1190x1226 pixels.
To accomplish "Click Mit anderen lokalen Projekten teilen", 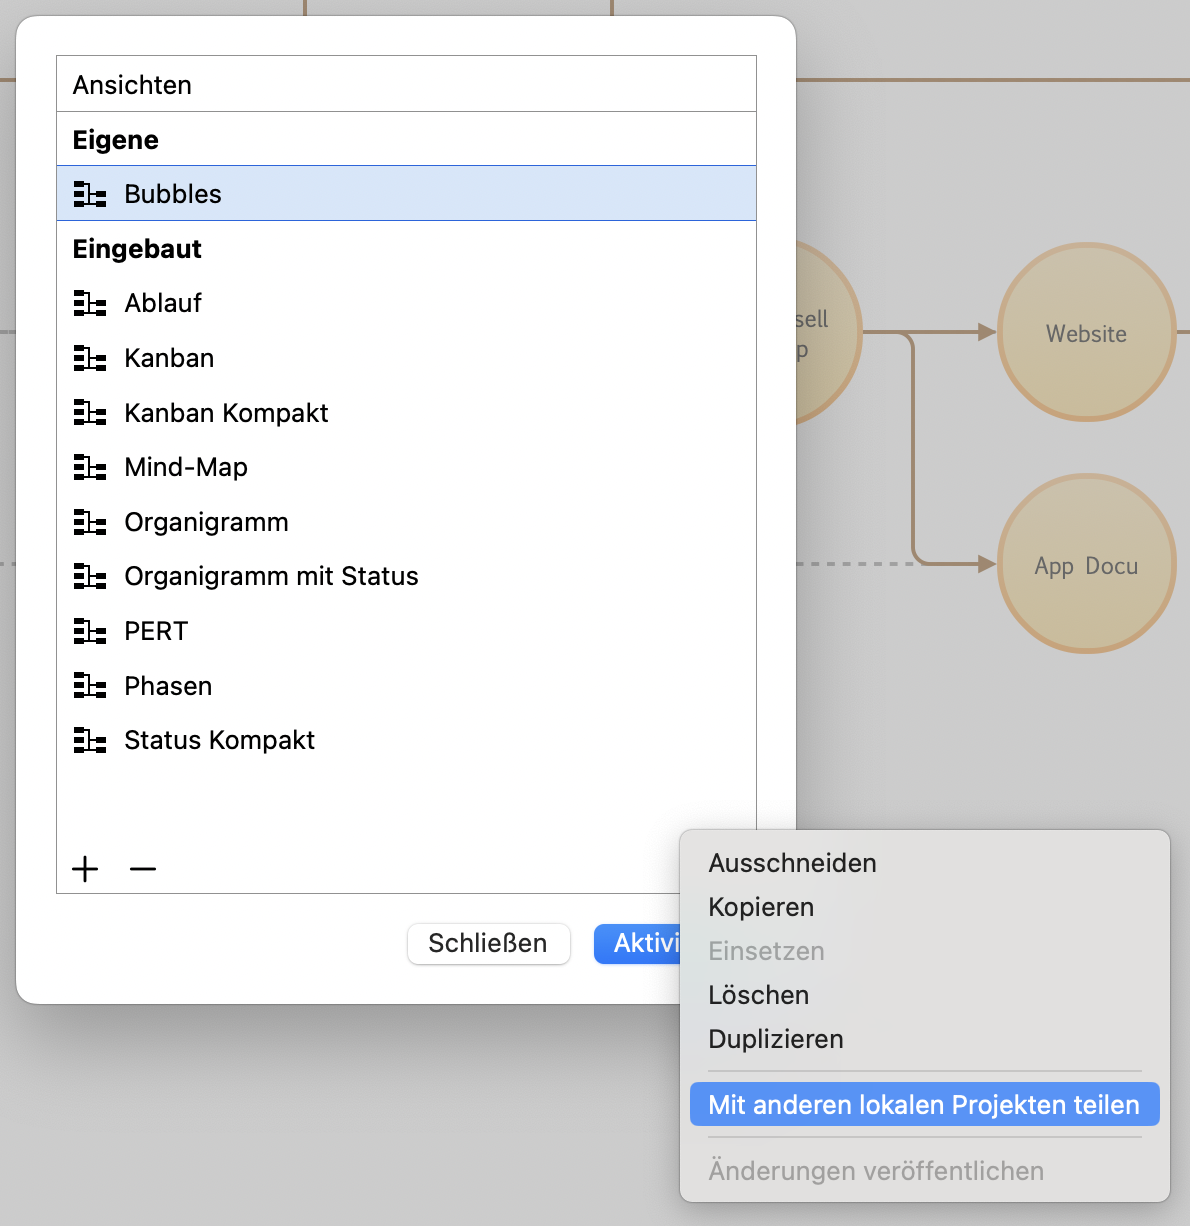I will click(923, 1105).
